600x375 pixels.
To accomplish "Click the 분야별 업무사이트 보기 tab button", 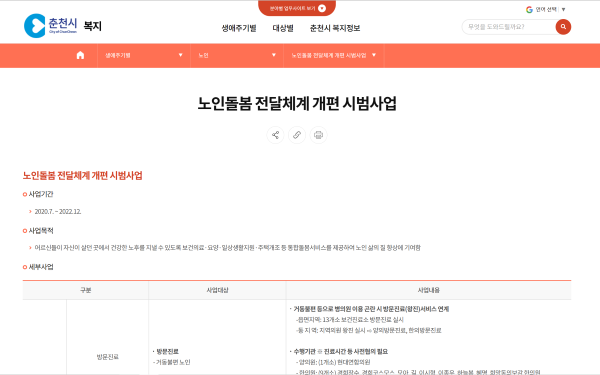I will (297, 8).
